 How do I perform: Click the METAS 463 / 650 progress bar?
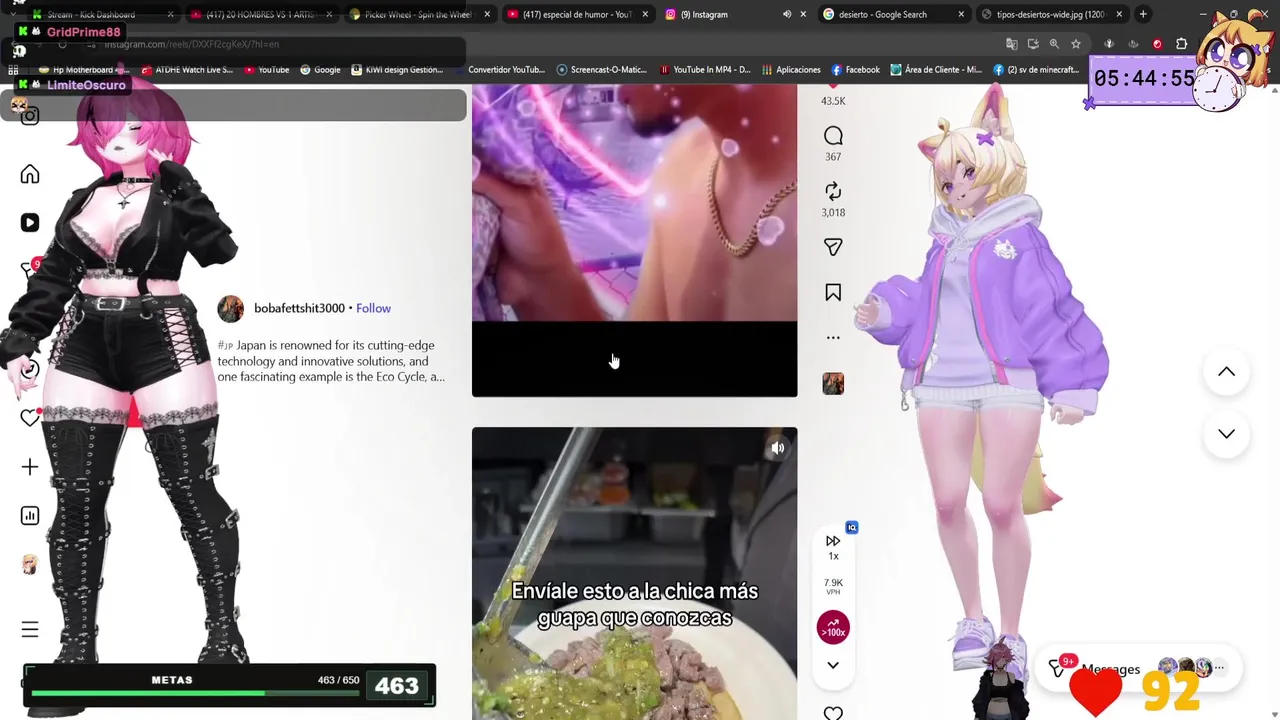click(x=195, y=692)
